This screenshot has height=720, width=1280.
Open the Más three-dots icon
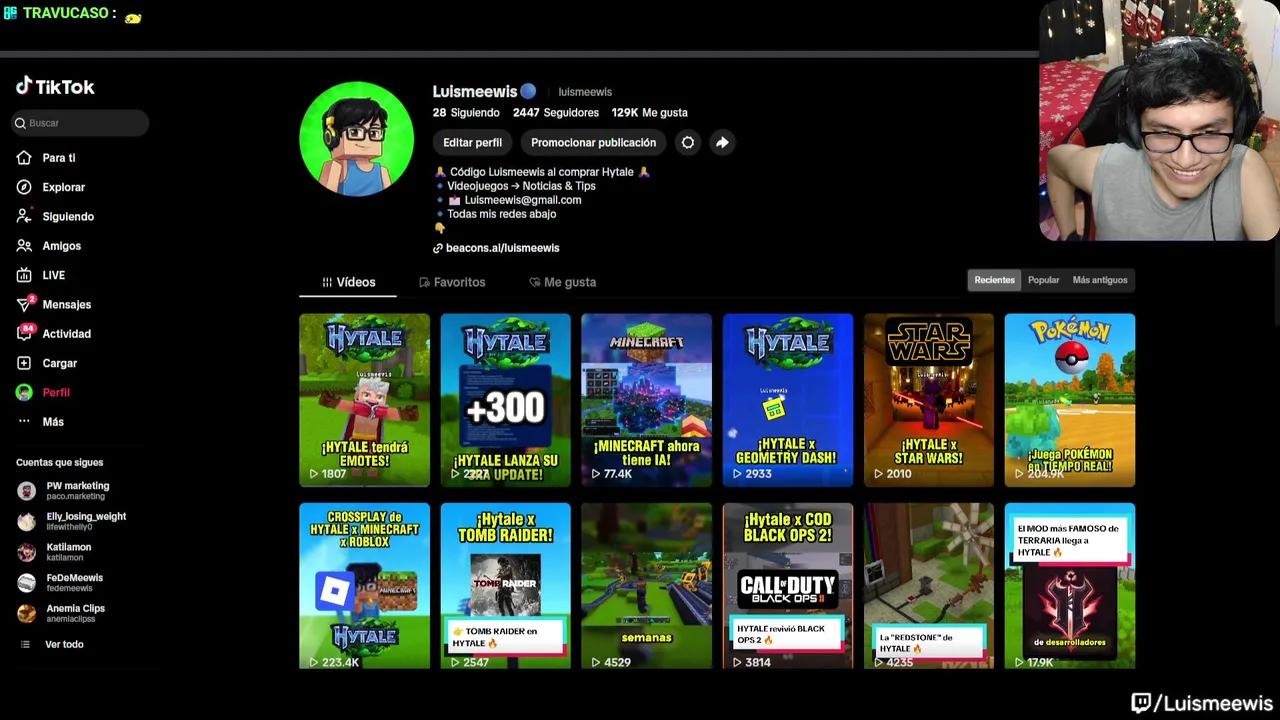24,421
